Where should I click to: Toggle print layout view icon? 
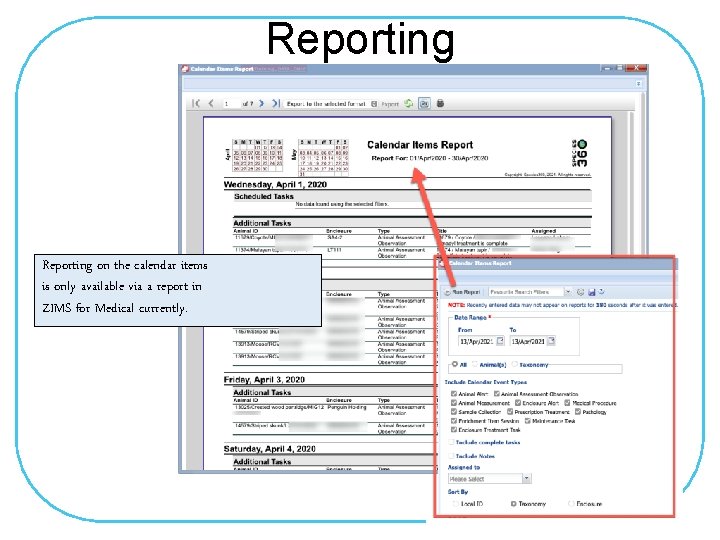(x=424, y=104)
